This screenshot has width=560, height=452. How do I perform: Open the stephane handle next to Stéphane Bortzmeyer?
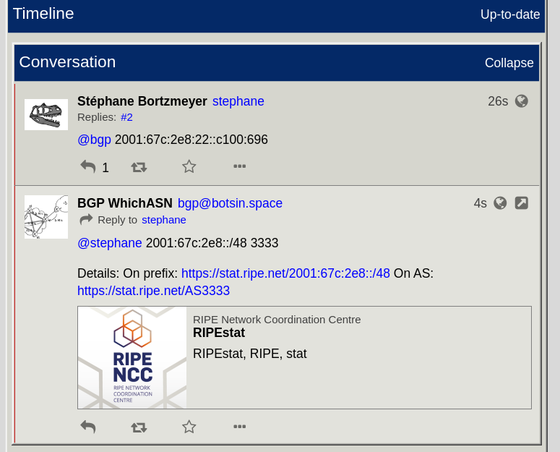coord(238,101)
